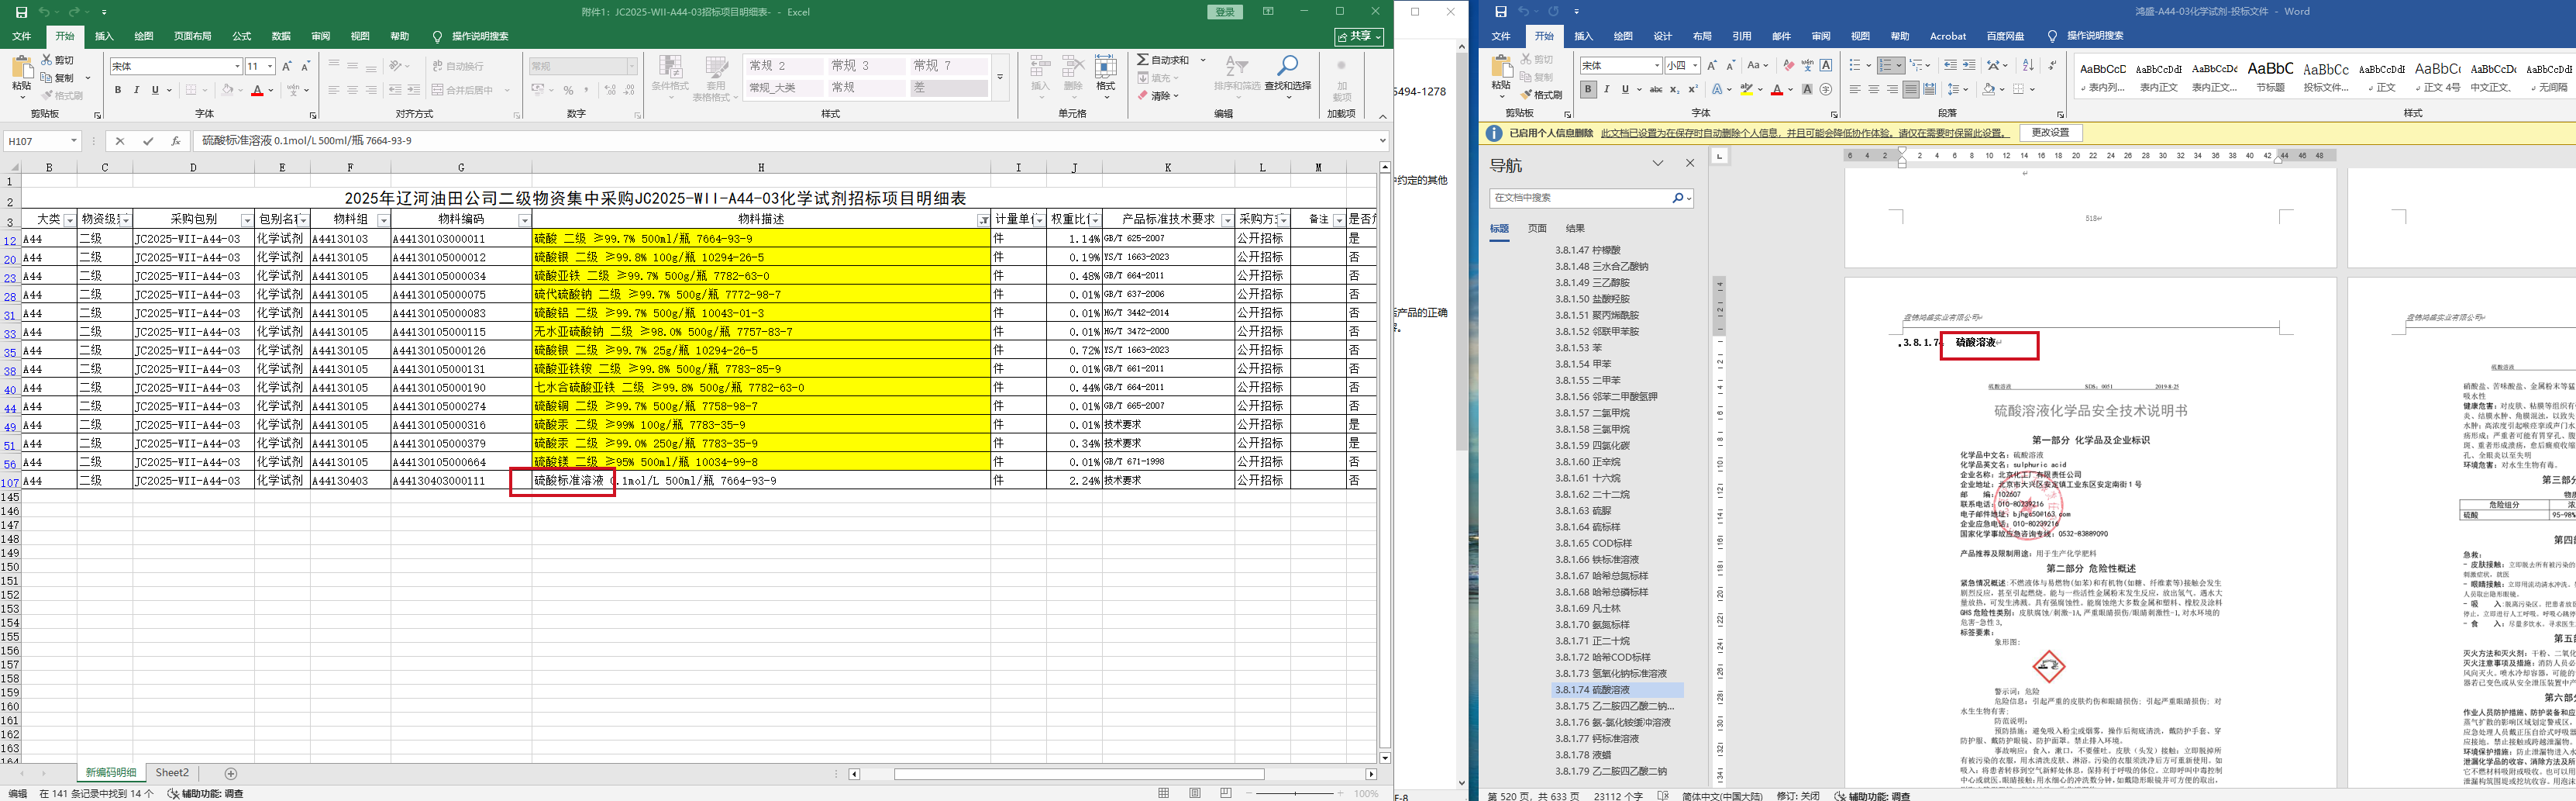Click Word Format Painter
This screenshot has height=801, width=2576.
click(x=1541, y=95)
